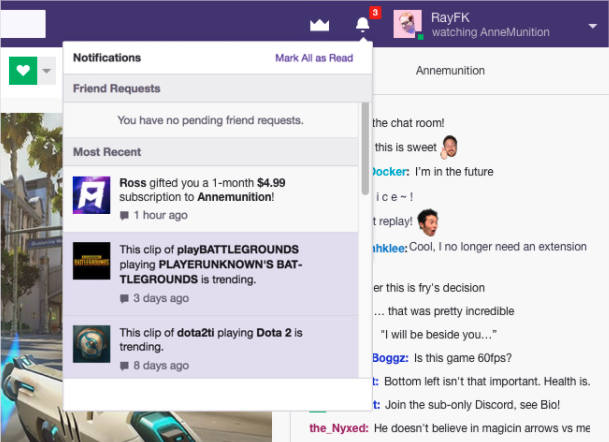
Task: Click the surprised face emote near replay
Action: (428, 222)
